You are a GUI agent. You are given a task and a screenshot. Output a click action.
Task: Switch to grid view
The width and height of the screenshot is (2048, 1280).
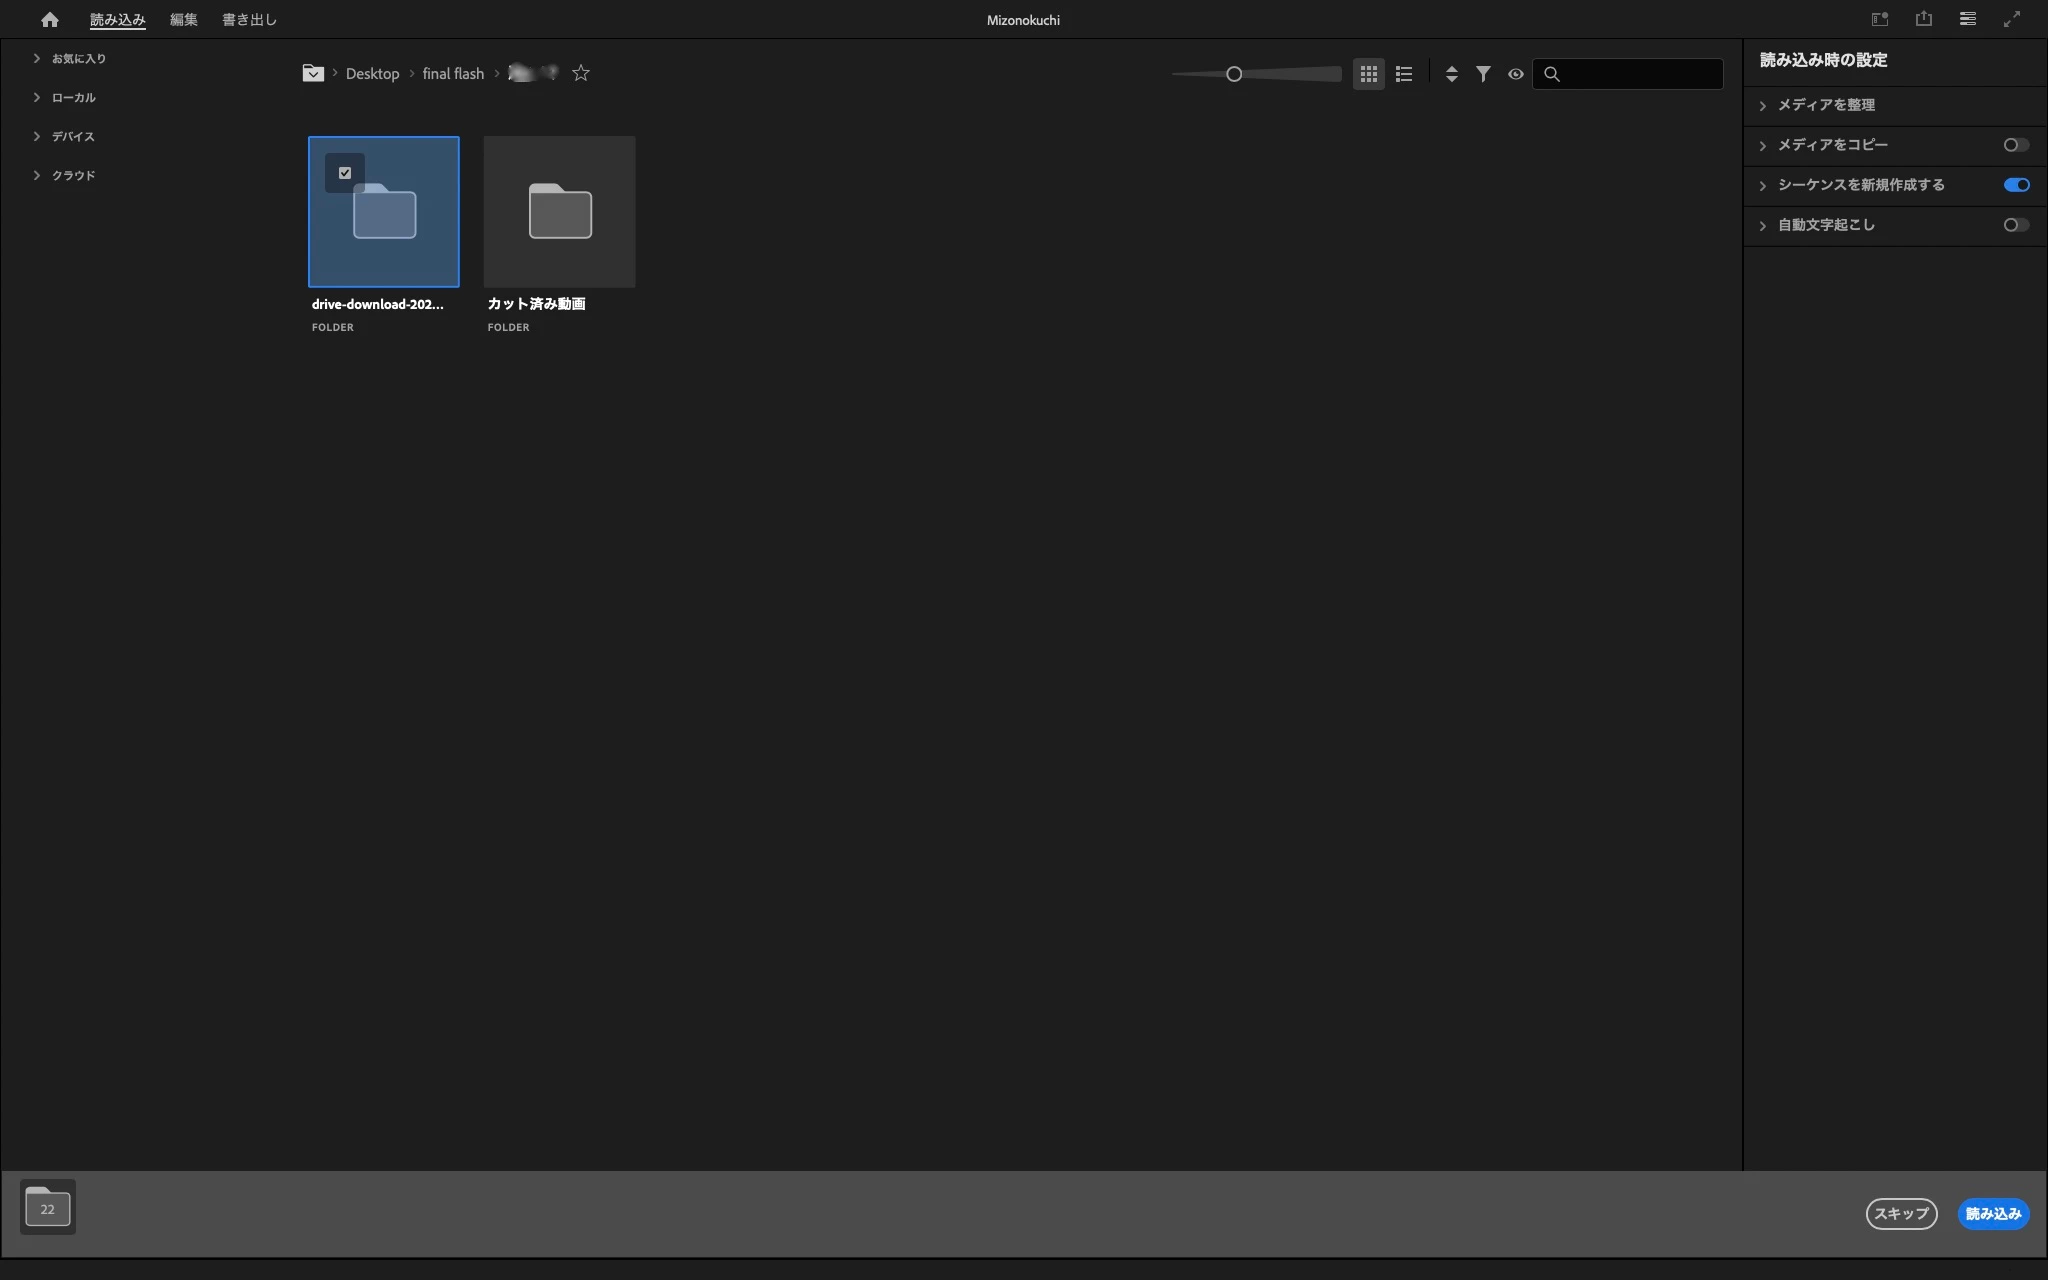click(x=1368, y=74)
